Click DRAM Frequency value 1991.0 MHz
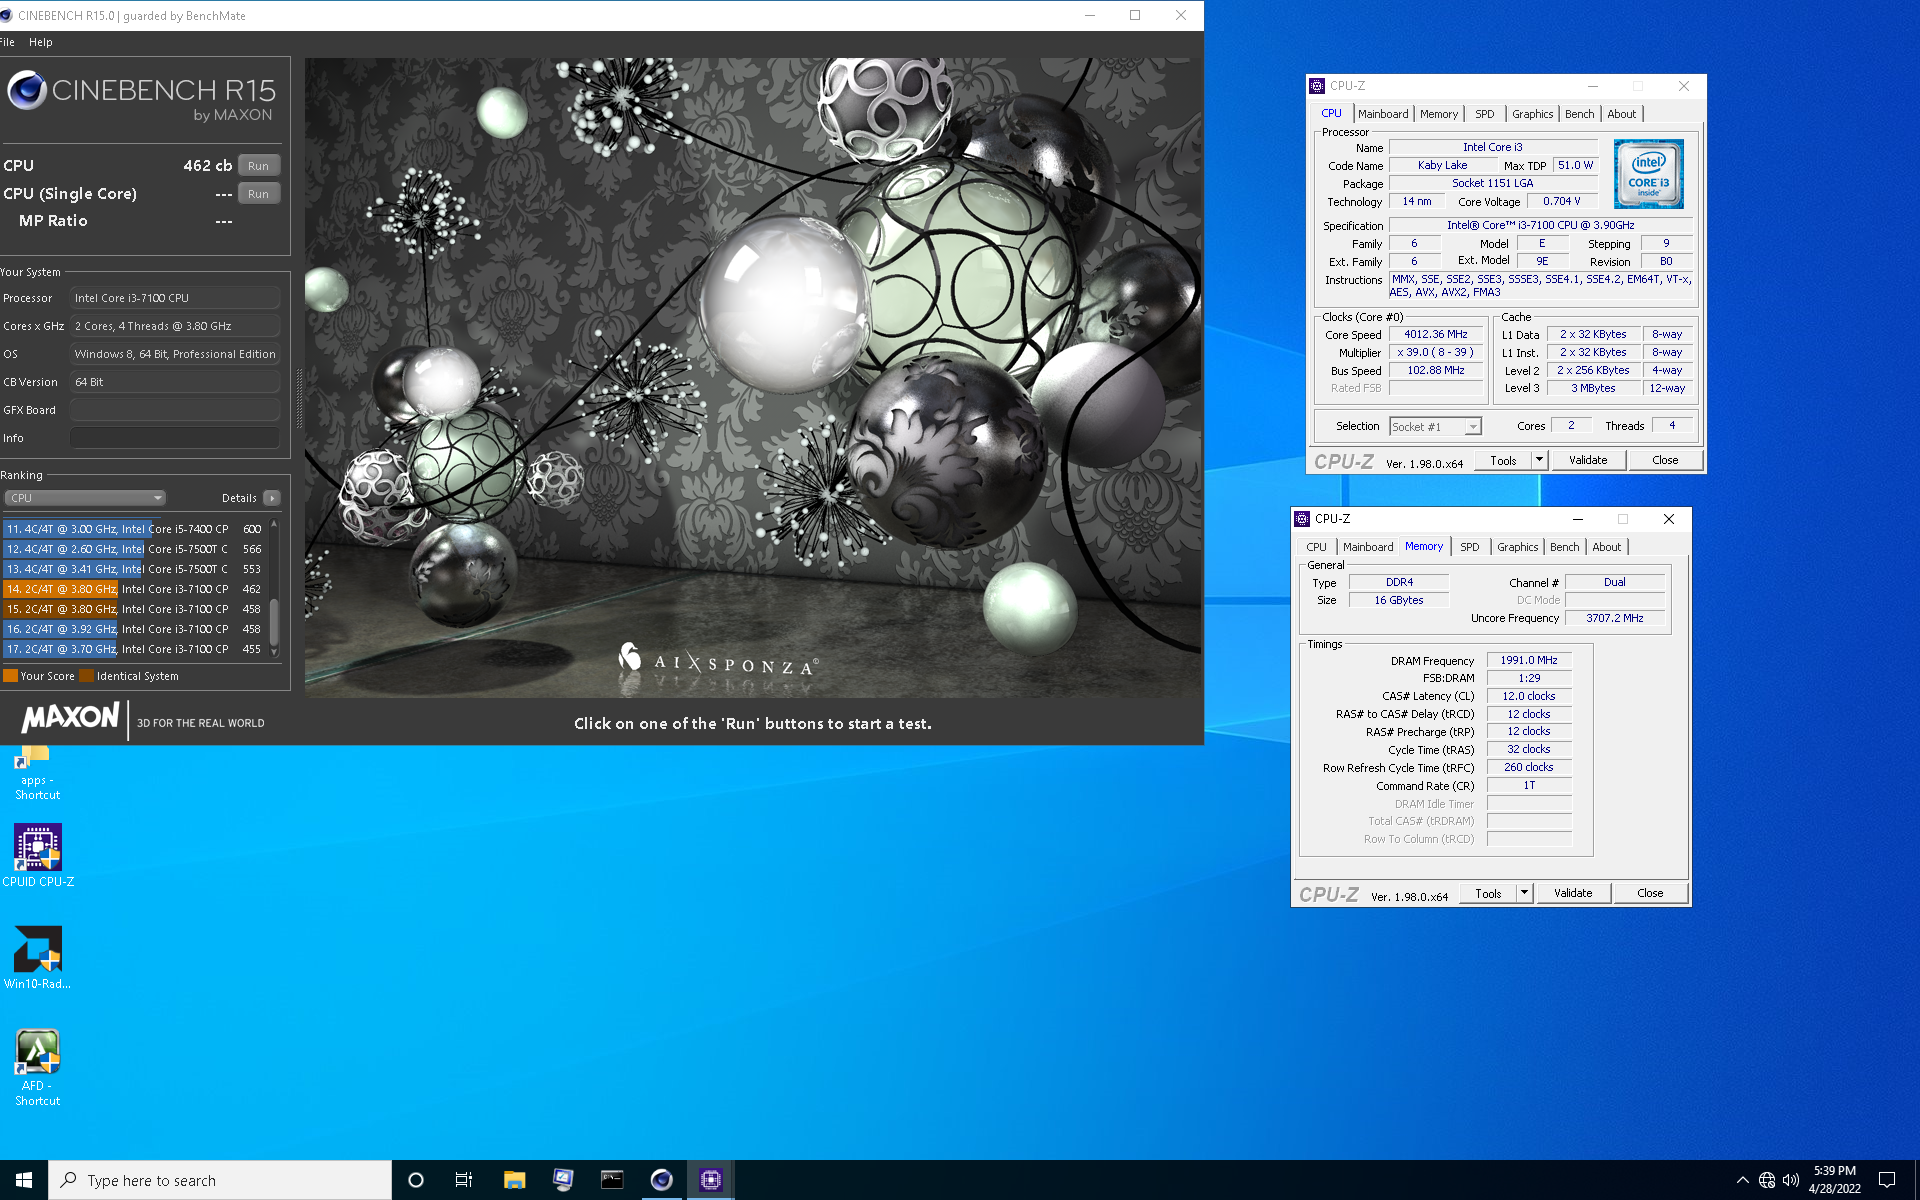 (1528, 660)
